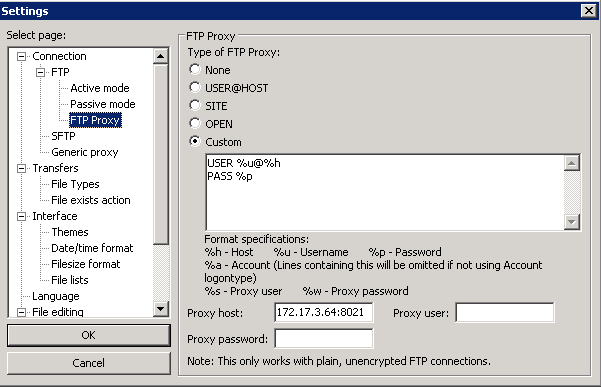The image size is (601, 387).
Task: Collapse the Transfers tree node
Action: tap(21, 168)
